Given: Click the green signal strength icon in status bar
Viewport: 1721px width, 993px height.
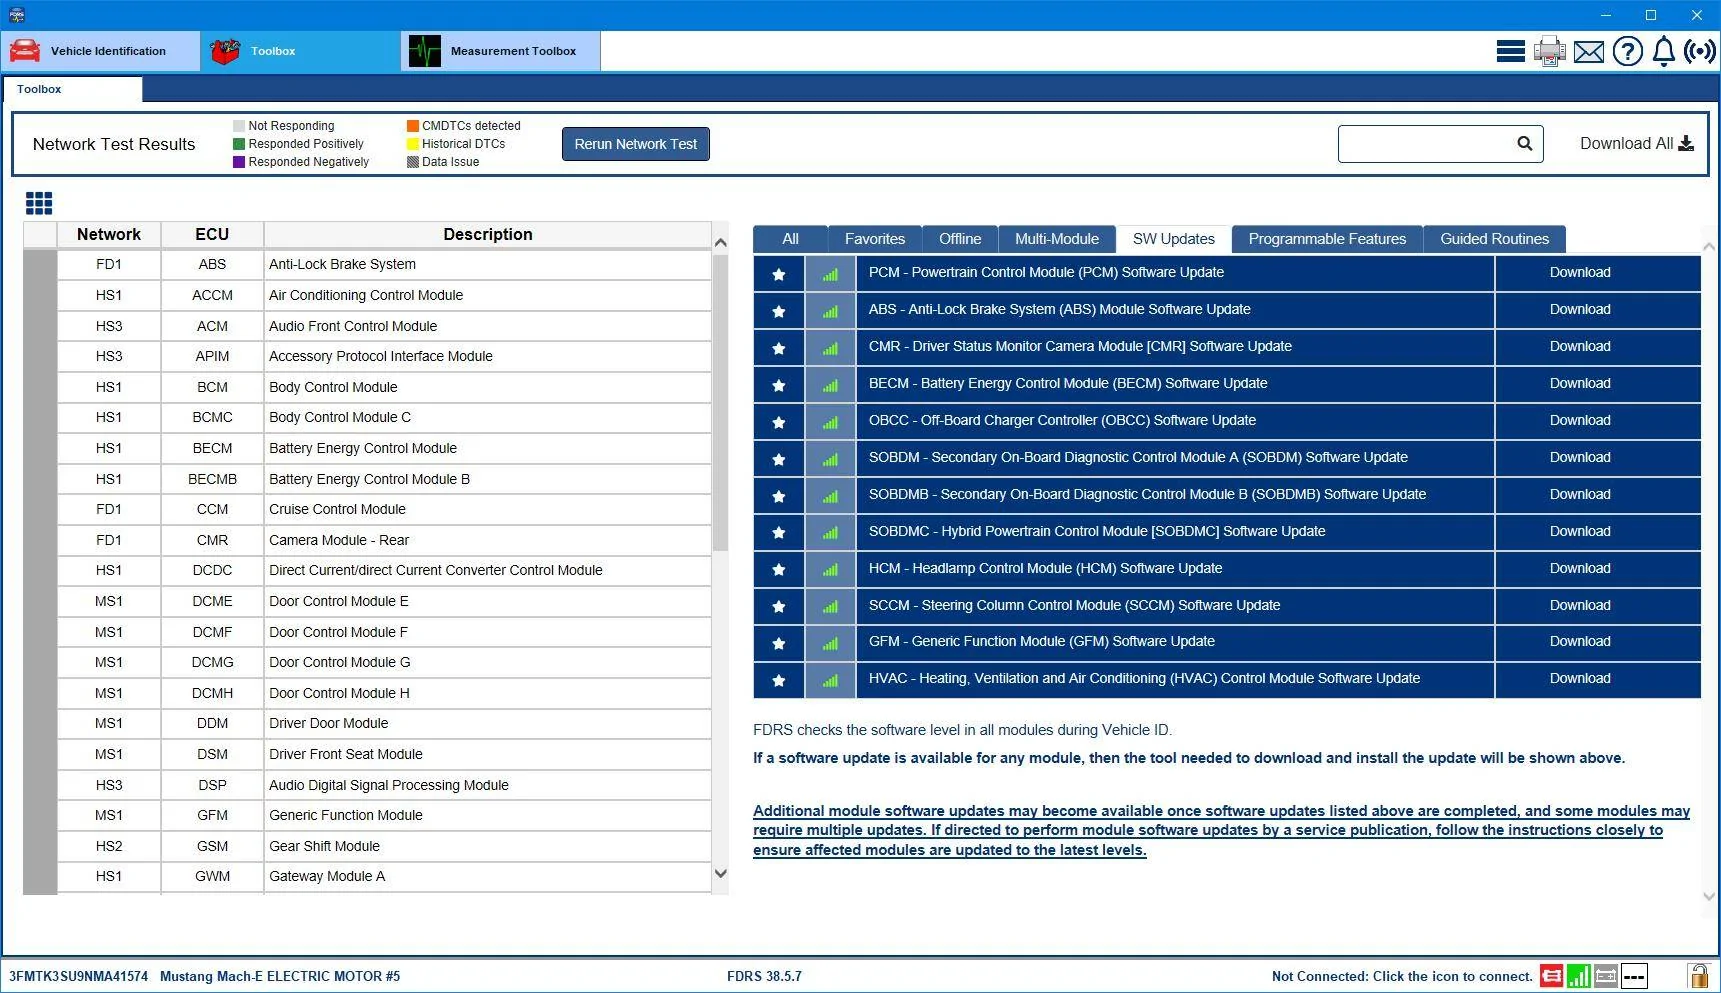Looking at the screenshot, I should point(1579,976).
